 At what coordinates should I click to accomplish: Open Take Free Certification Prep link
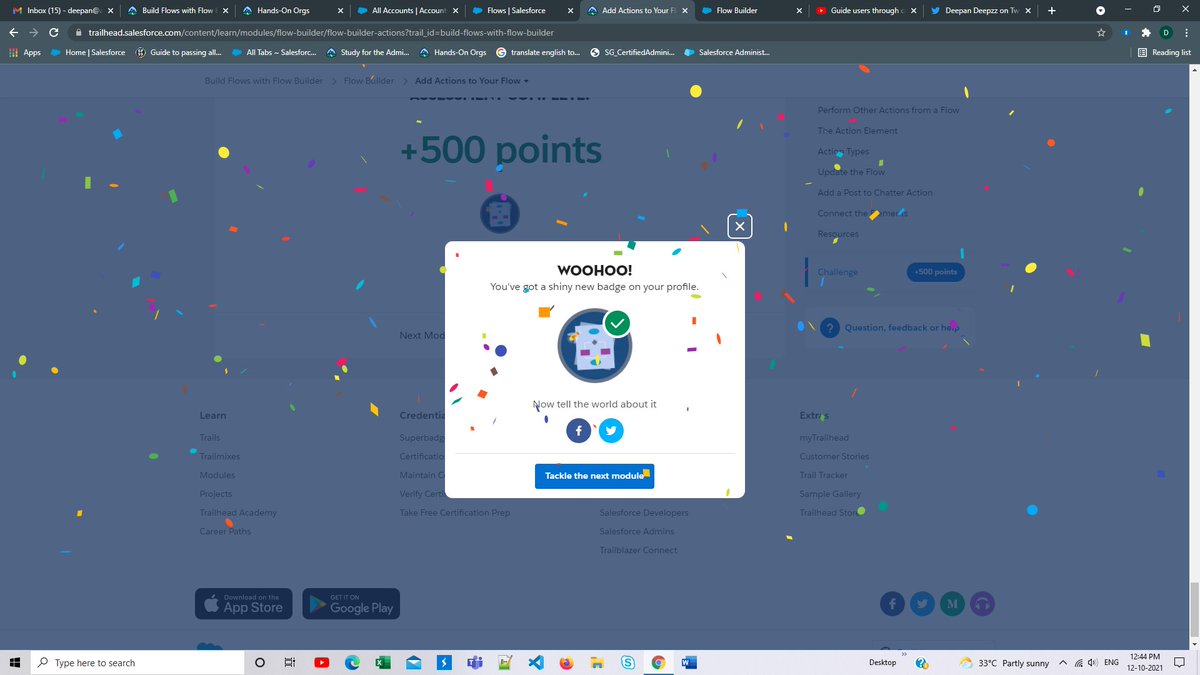click(x=455, y=513)
